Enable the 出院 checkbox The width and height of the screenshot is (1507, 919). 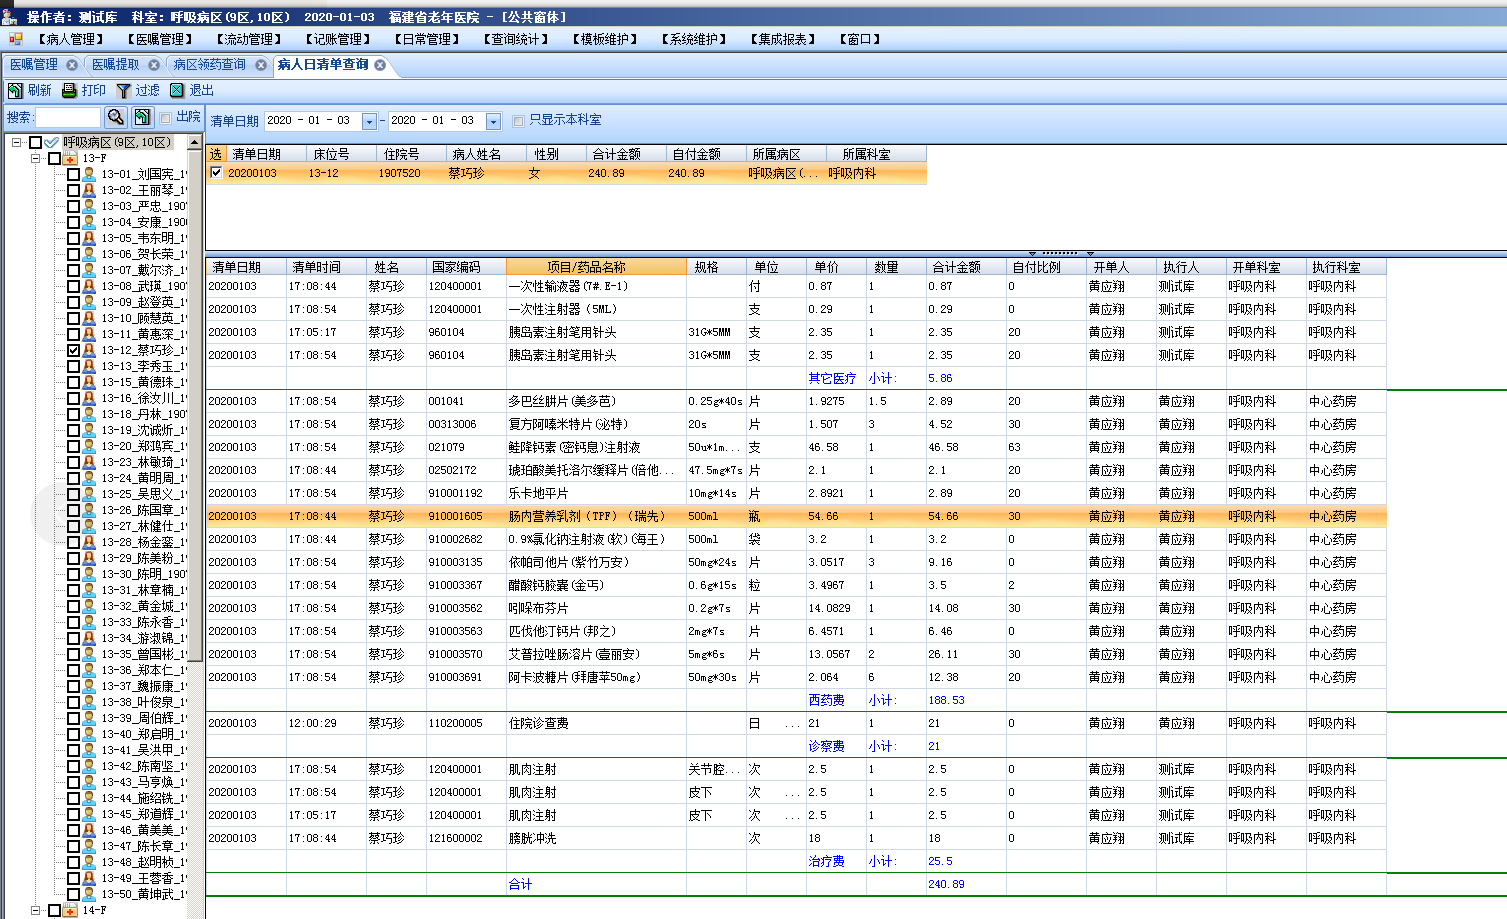click(x=166, y=118)
